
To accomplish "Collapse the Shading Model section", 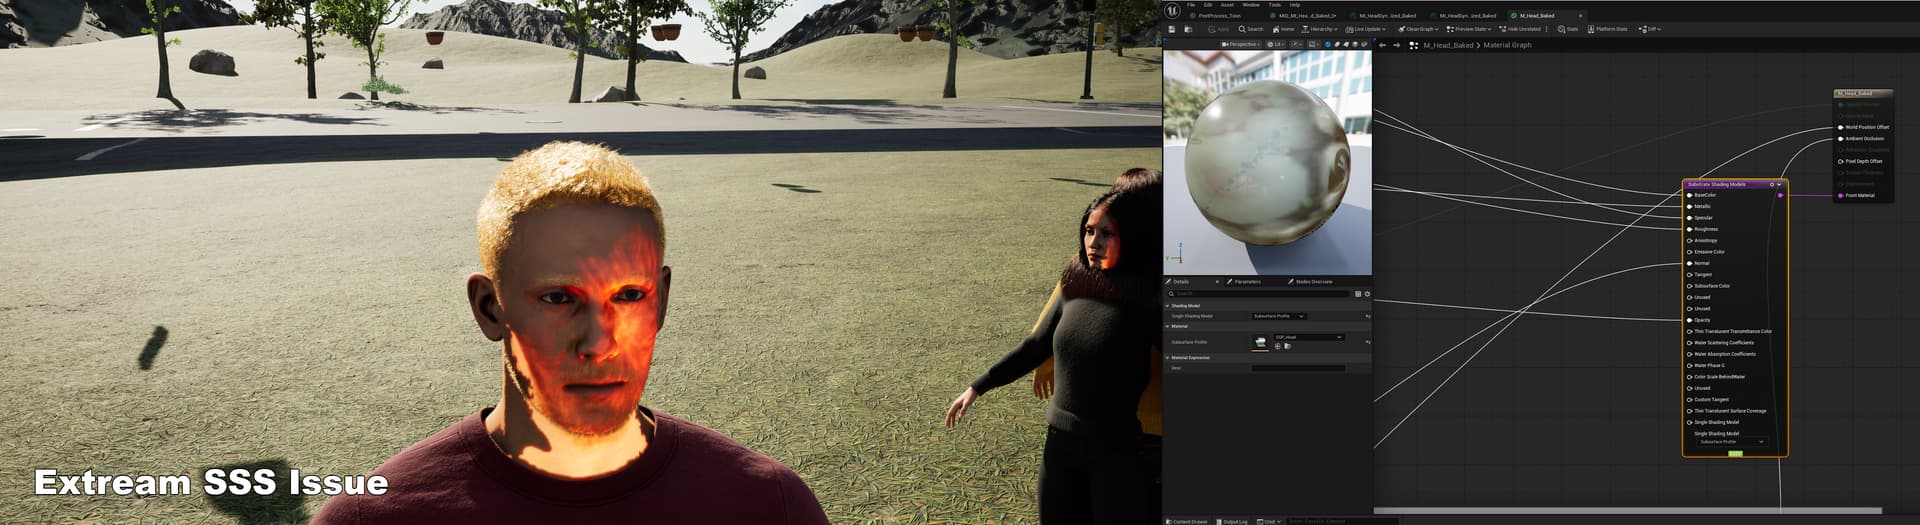I will coord(1167,306).
